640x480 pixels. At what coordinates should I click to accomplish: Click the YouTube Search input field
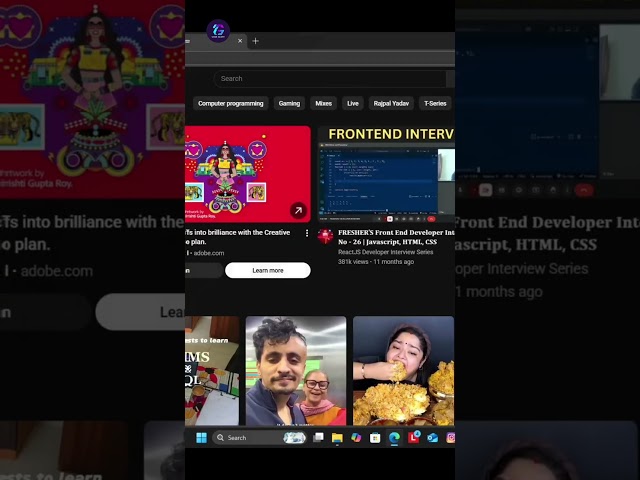(330, 78)
